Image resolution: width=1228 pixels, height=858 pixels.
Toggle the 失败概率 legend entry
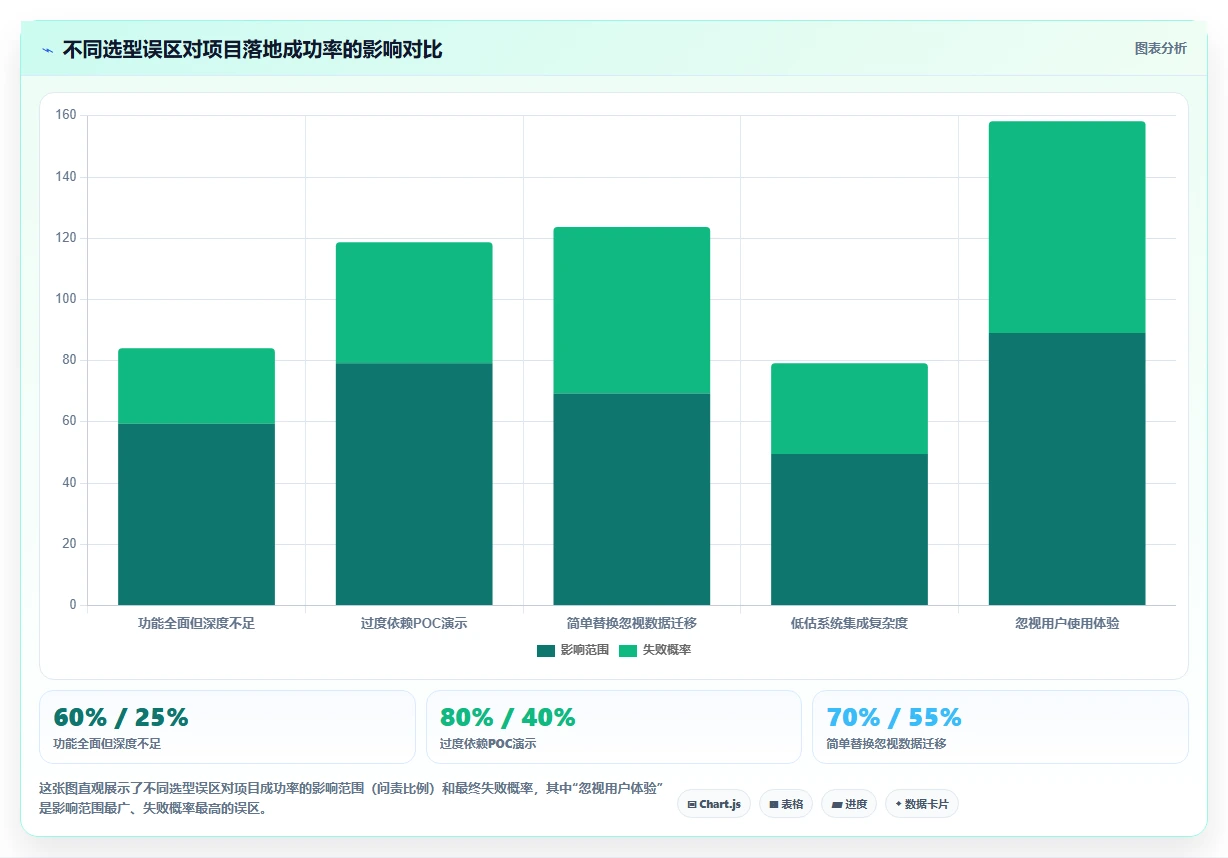(655, 650)
